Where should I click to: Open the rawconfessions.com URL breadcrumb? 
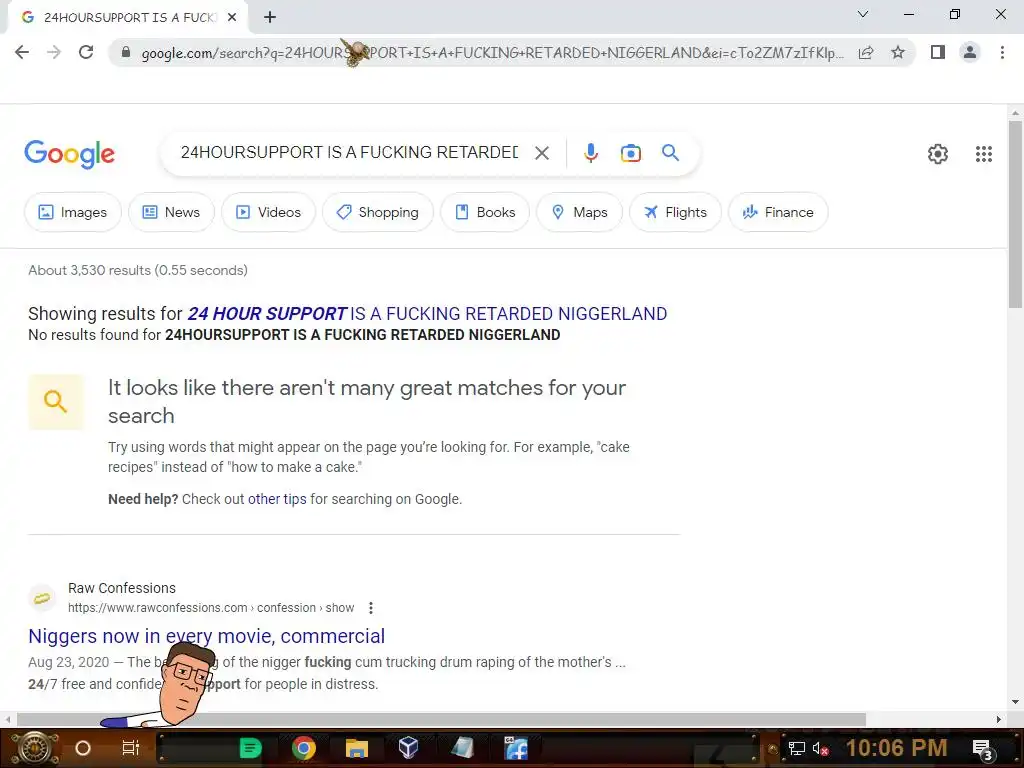(x=211, y=608)
